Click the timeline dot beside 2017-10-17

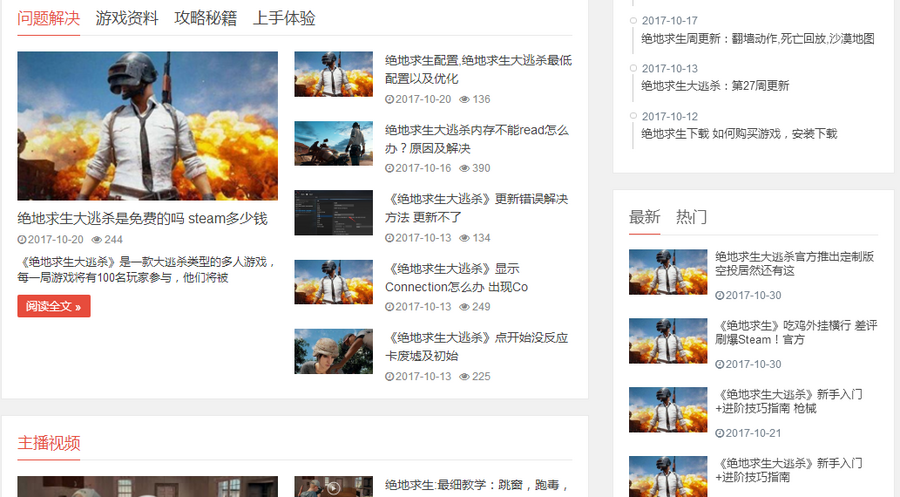633,20
